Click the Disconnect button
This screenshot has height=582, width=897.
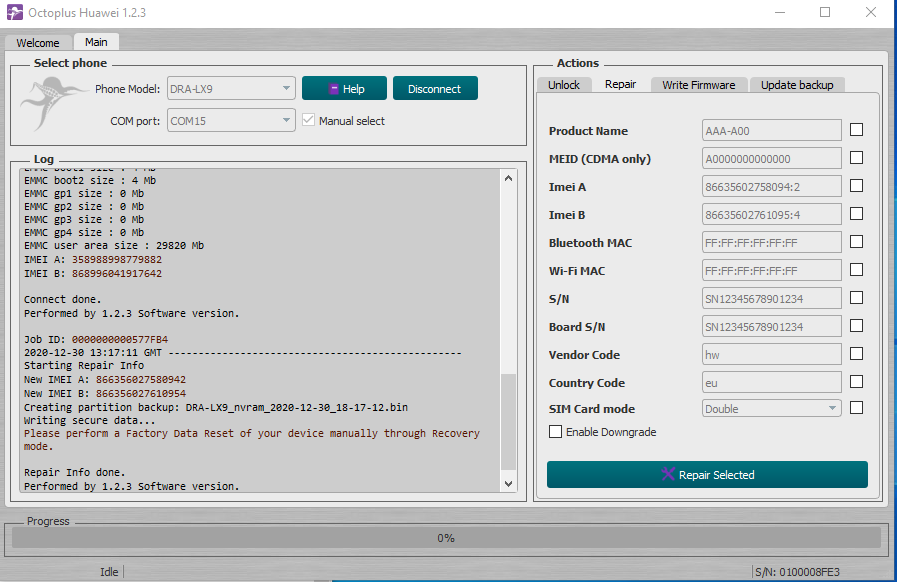coord(435,89)
